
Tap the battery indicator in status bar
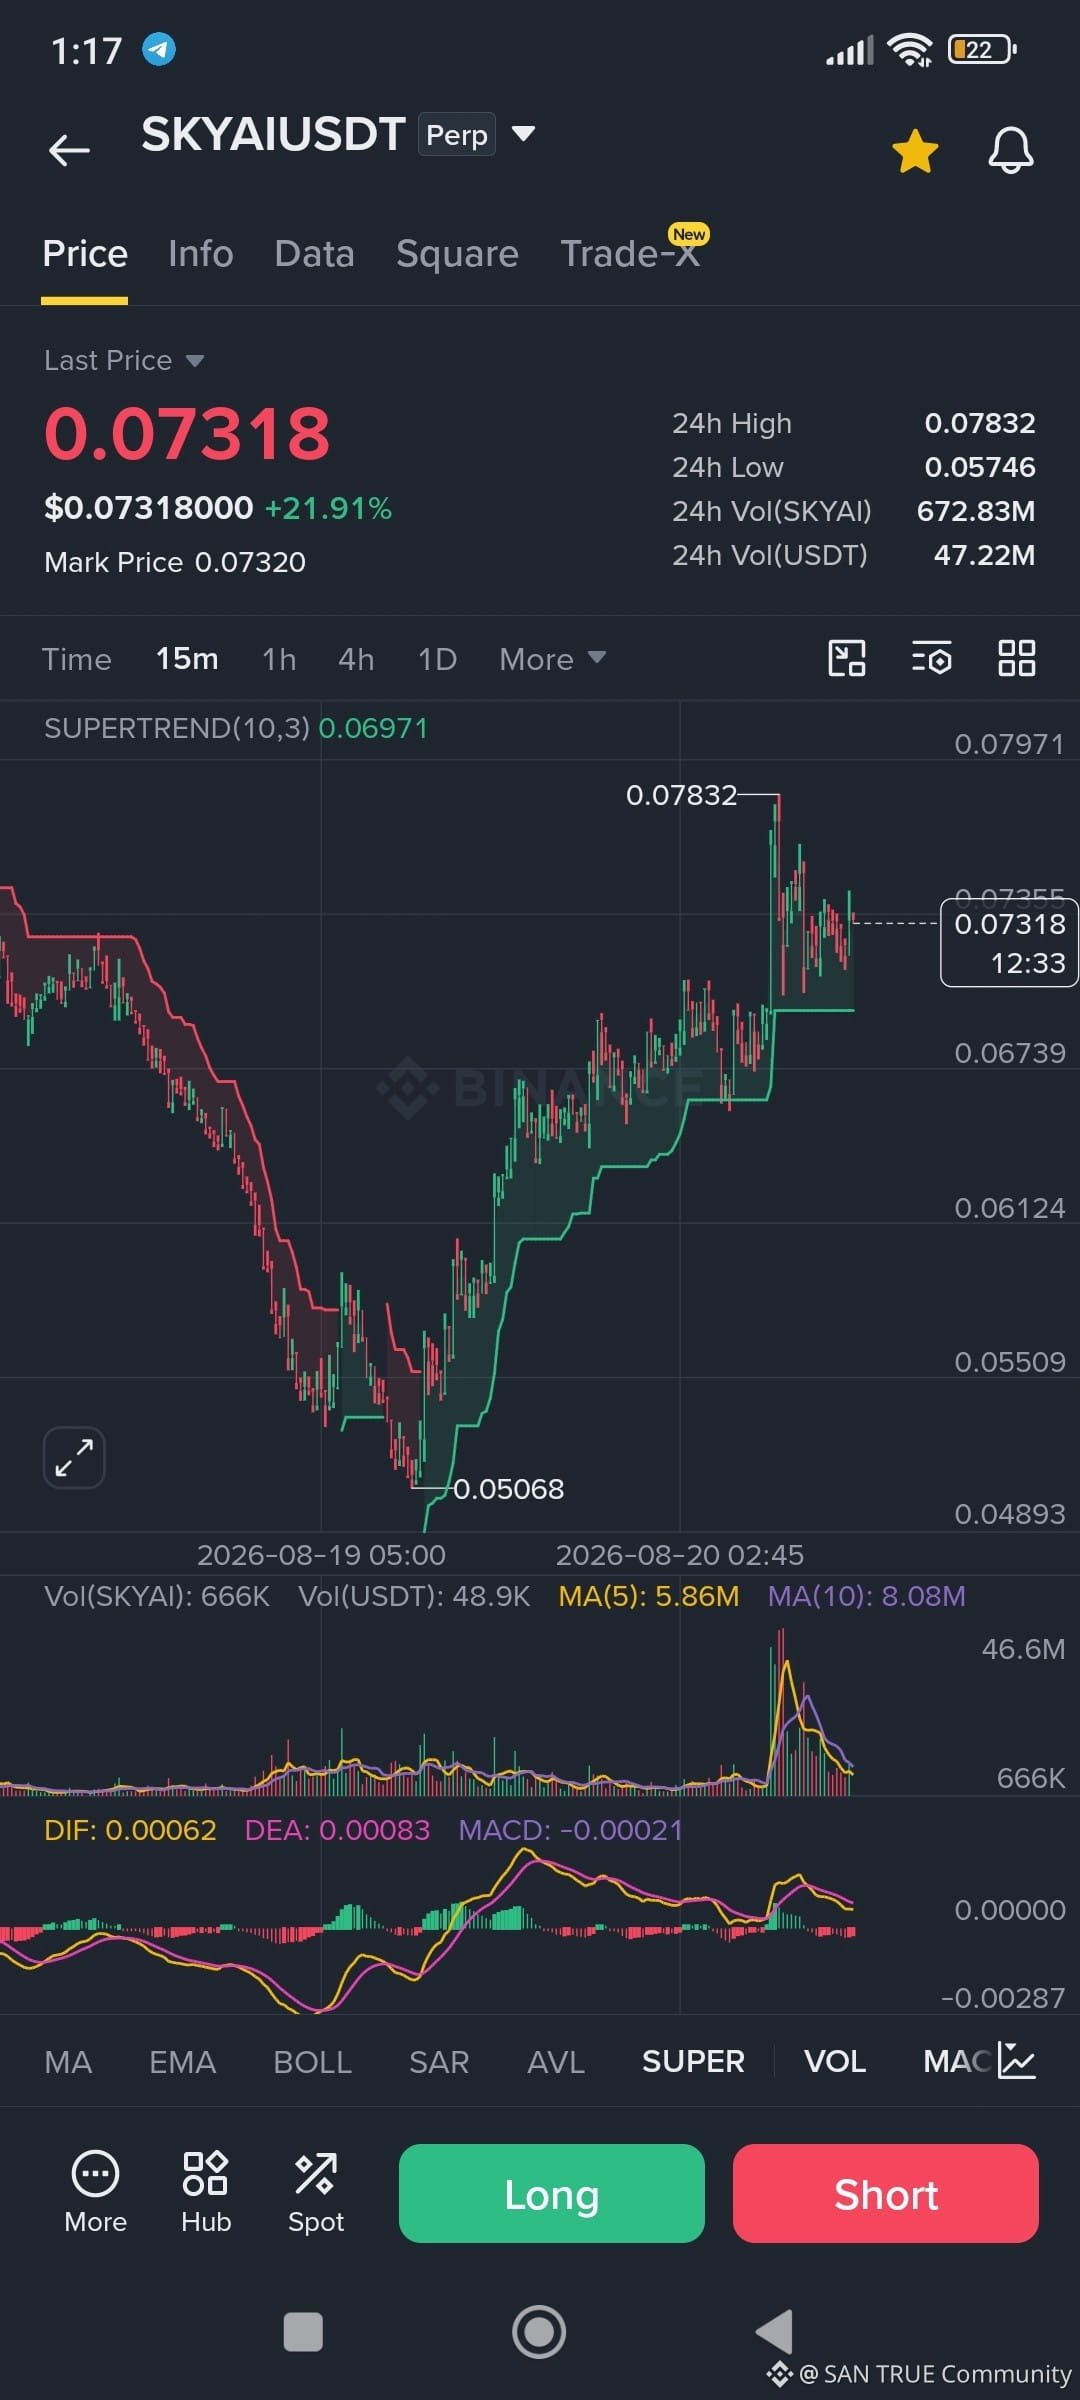982,49
